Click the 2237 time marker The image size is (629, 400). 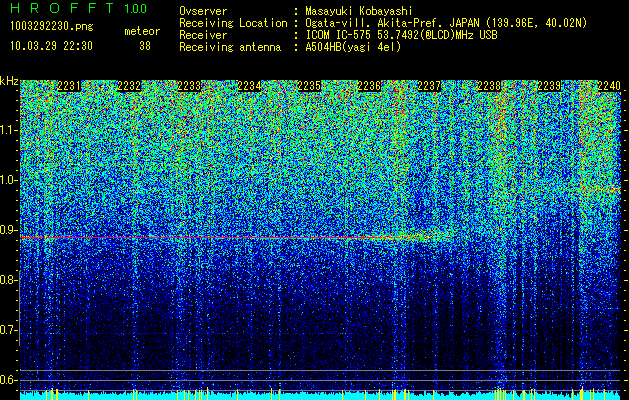point(430,86)
